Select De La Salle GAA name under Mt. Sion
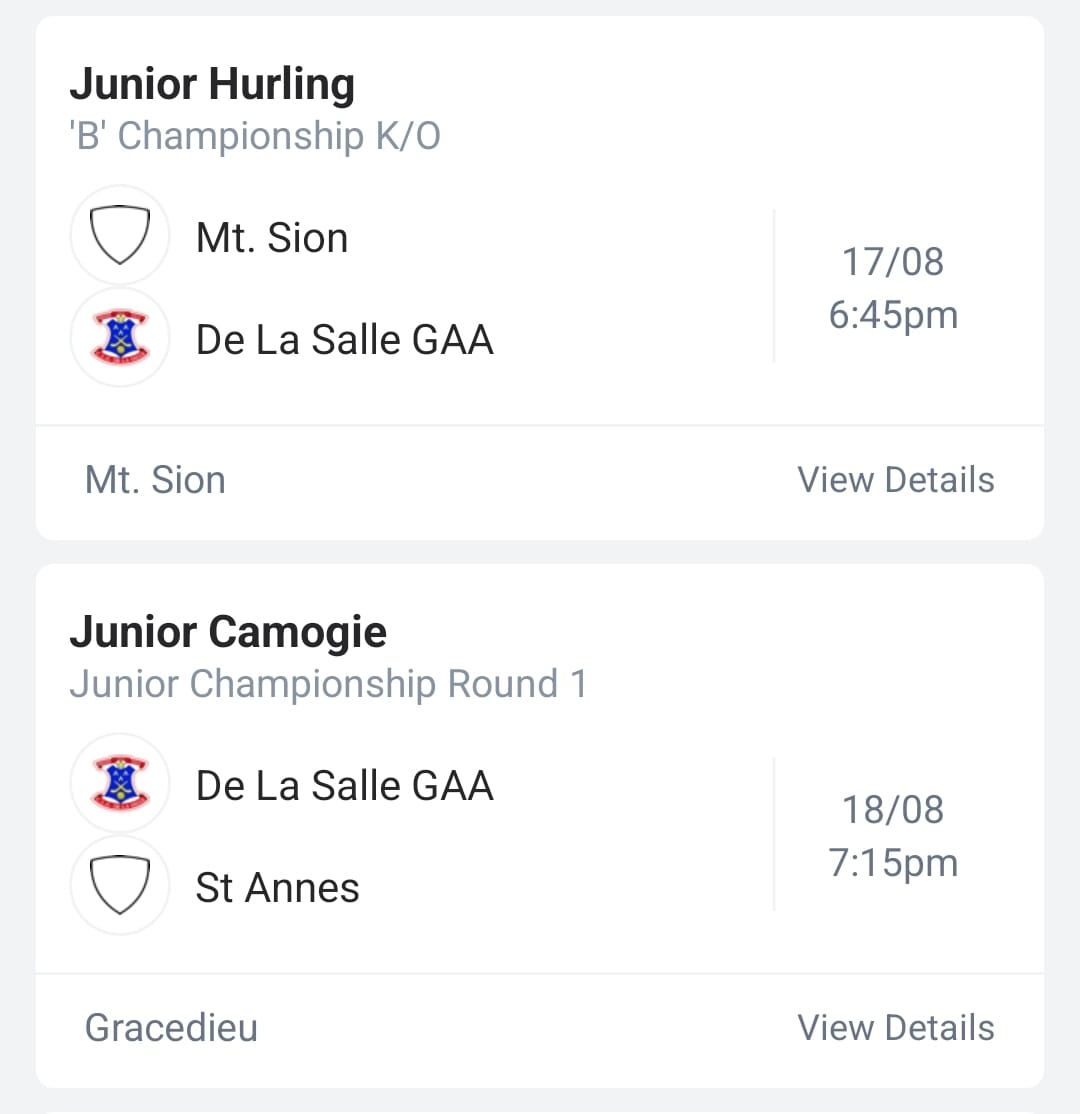The width and height of the screenshot is (1080, 1114). (345, 340)
